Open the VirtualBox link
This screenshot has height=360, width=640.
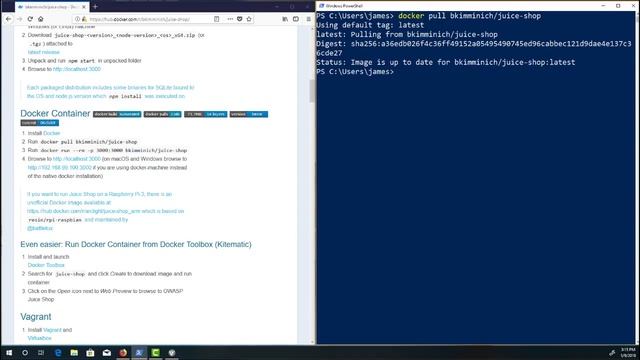click(x=39, y=338)
